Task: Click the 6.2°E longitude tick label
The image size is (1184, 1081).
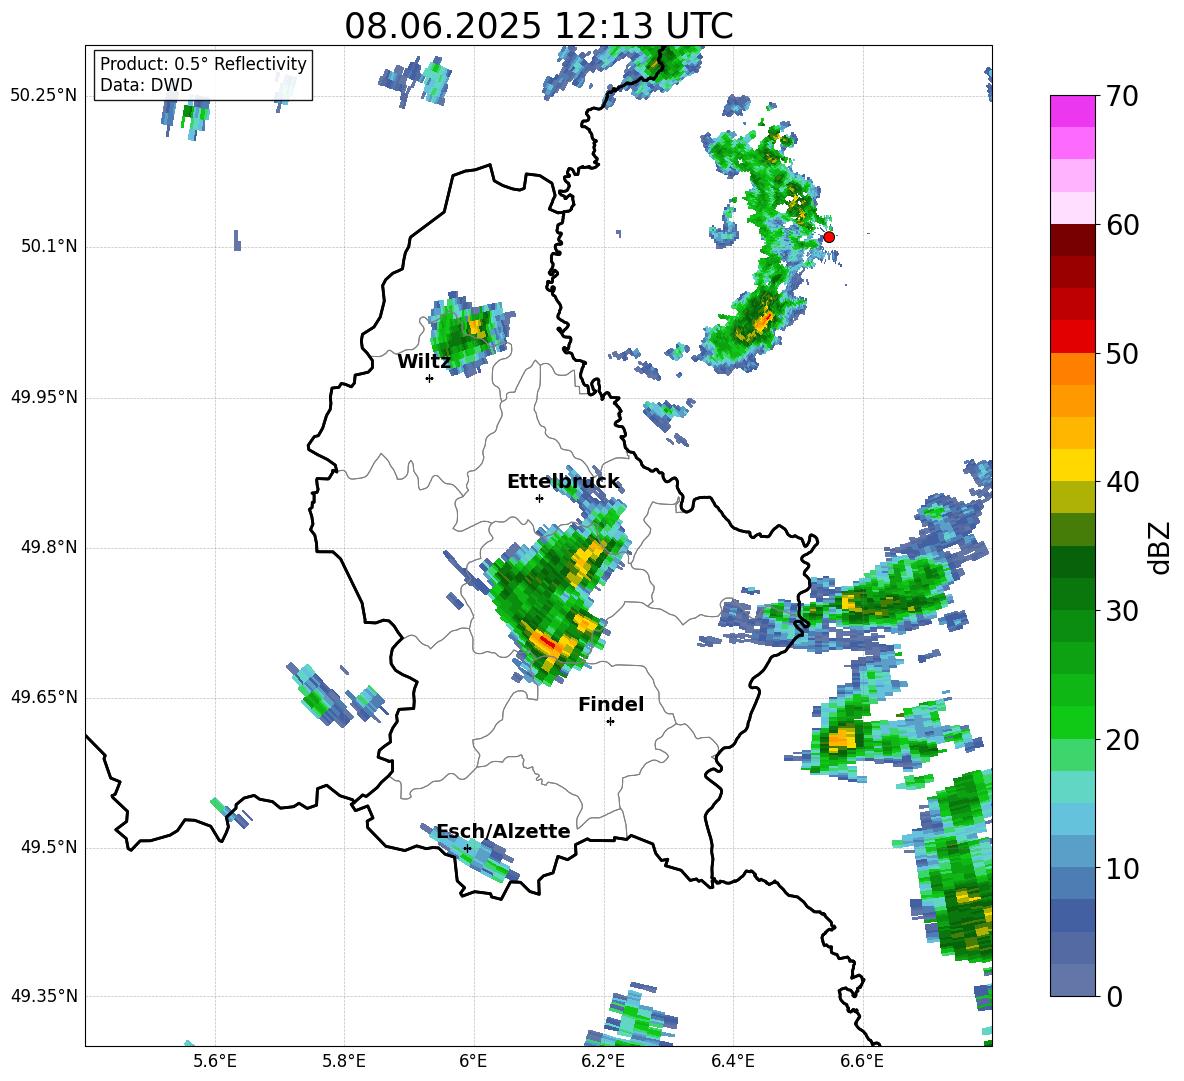Action: tap(603, 1061)
